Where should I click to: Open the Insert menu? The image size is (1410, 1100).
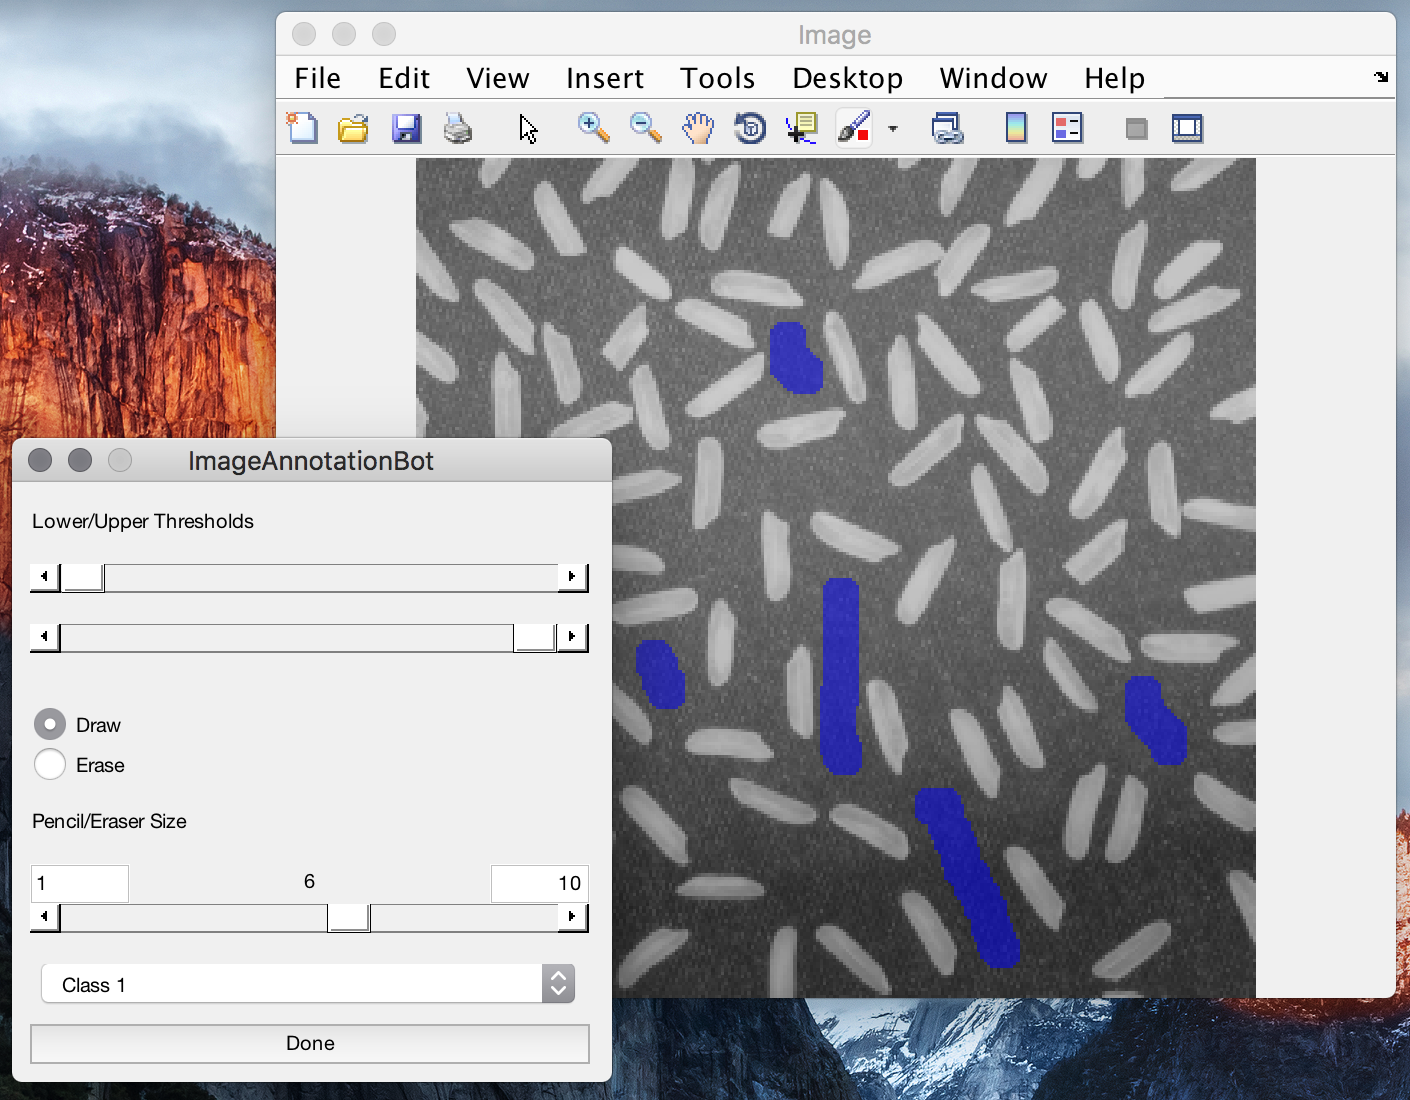605,78
